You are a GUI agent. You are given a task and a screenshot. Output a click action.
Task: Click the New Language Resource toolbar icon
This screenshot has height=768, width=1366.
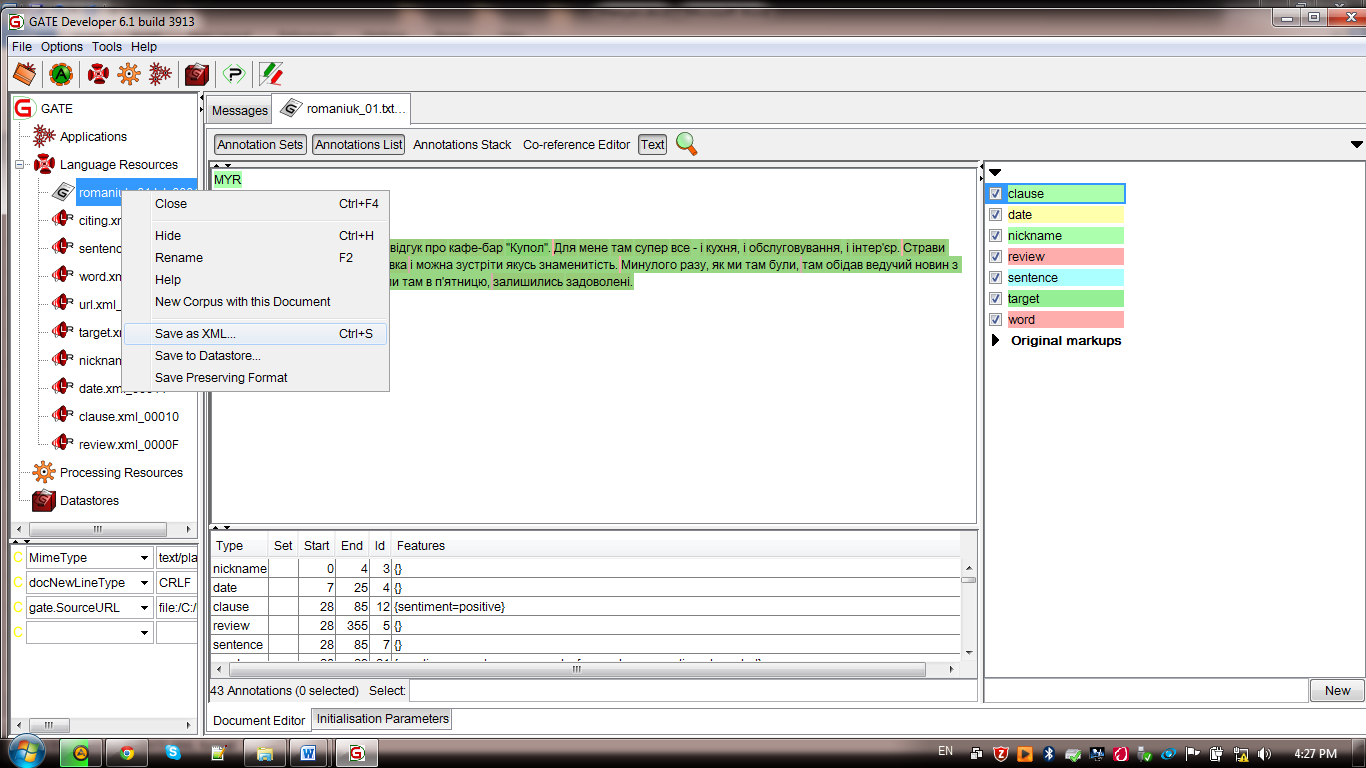tap(98, 74)
